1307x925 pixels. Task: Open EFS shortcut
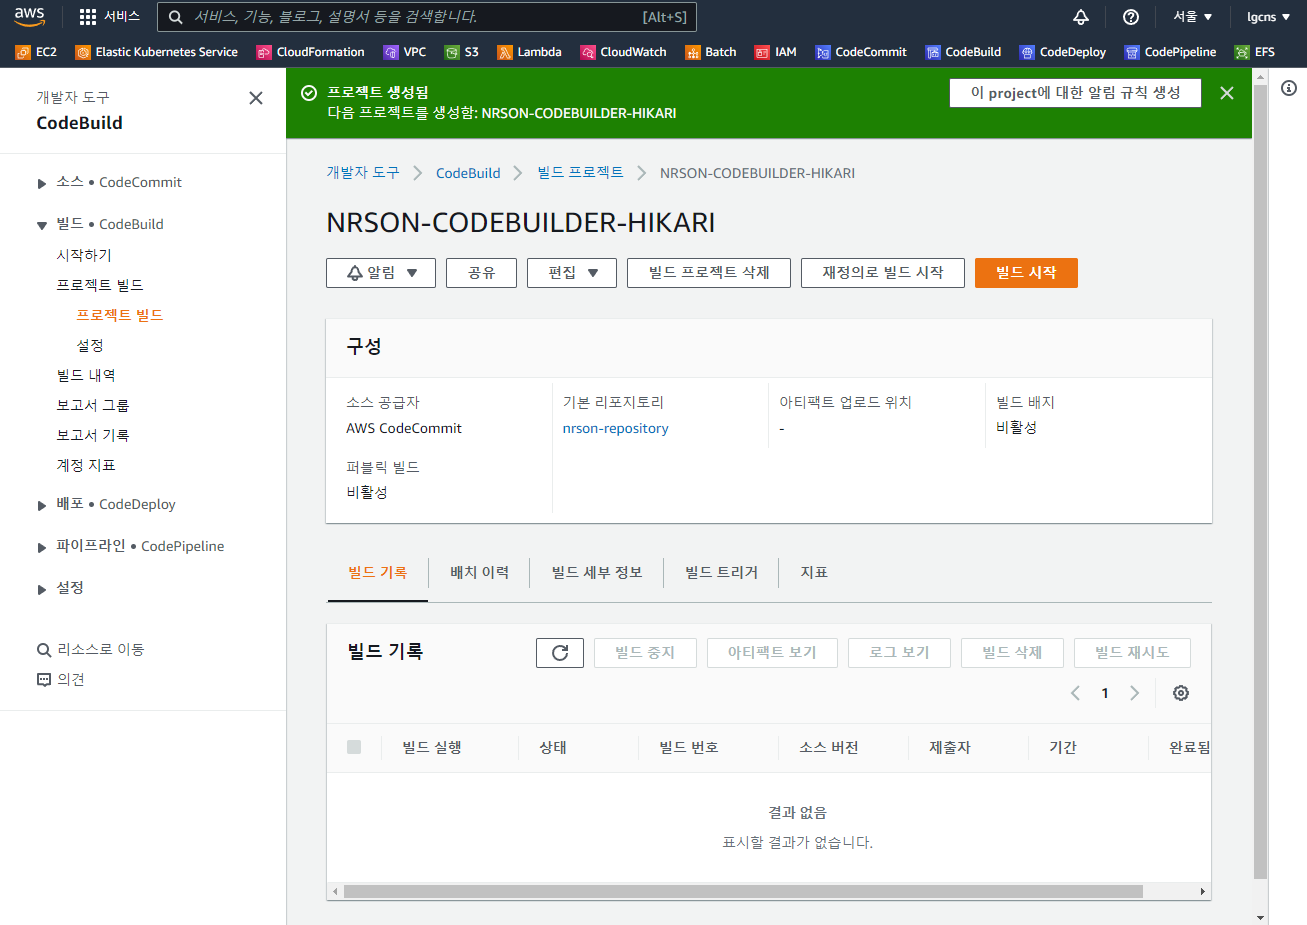pyautogui.click(x=1254, y=52)
